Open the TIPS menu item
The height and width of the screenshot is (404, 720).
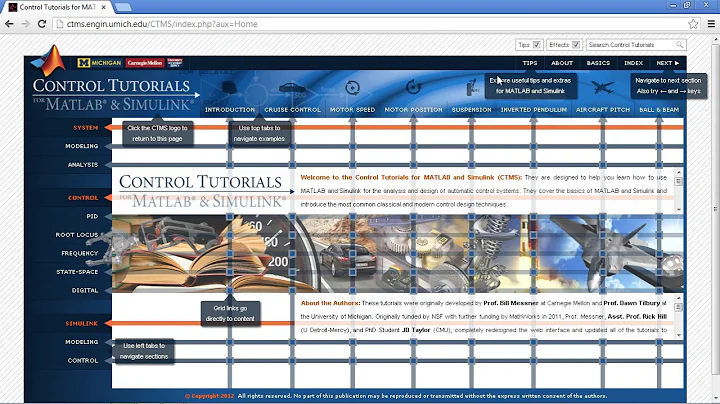529,63
